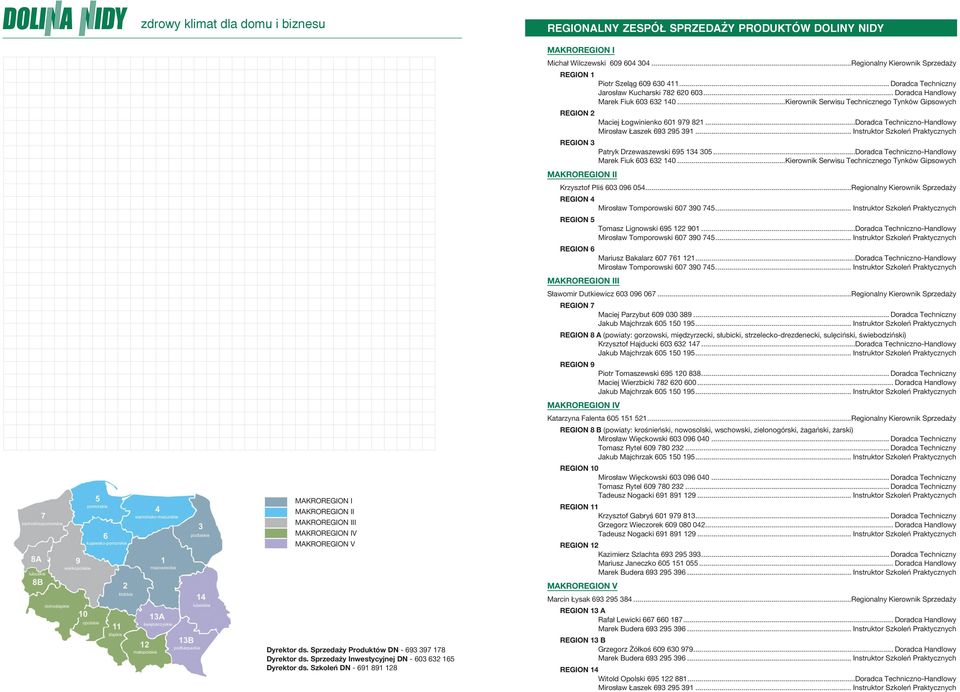Select region 8A on the map
Viewport: 960px width, 692px height.
[36, 559]
